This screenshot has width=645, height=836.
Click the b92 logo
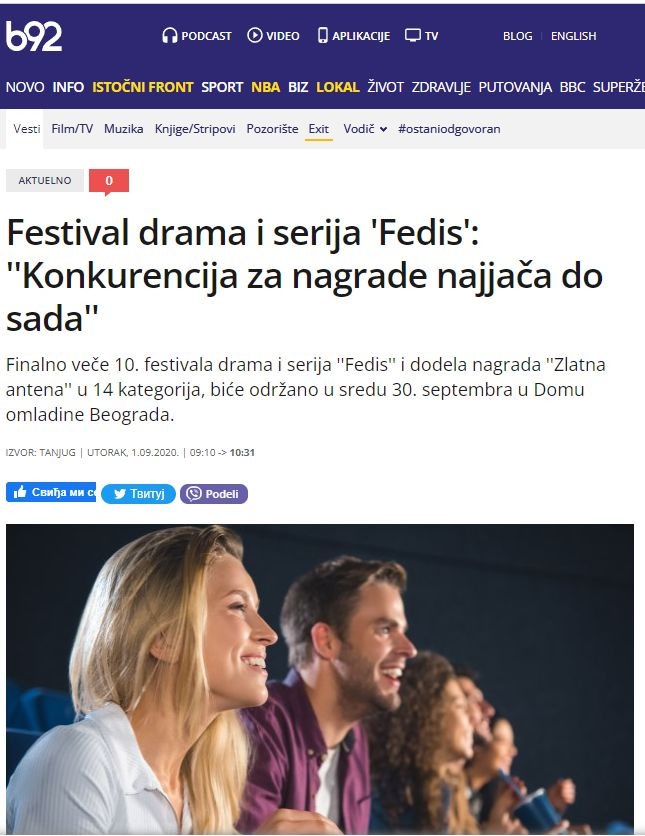tap(34, 36)
